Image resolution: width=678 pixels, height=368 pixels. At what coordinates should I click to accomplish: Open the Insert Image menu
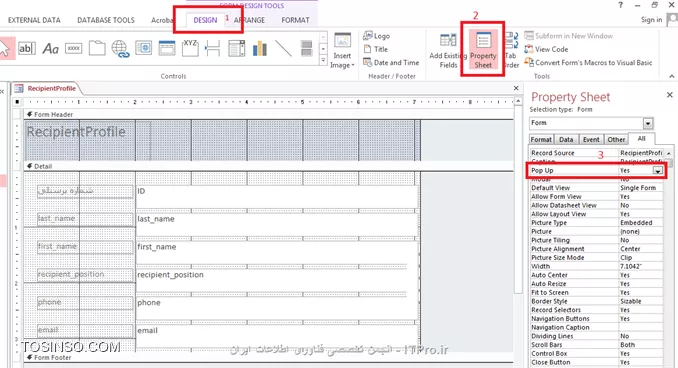point(342,51)
